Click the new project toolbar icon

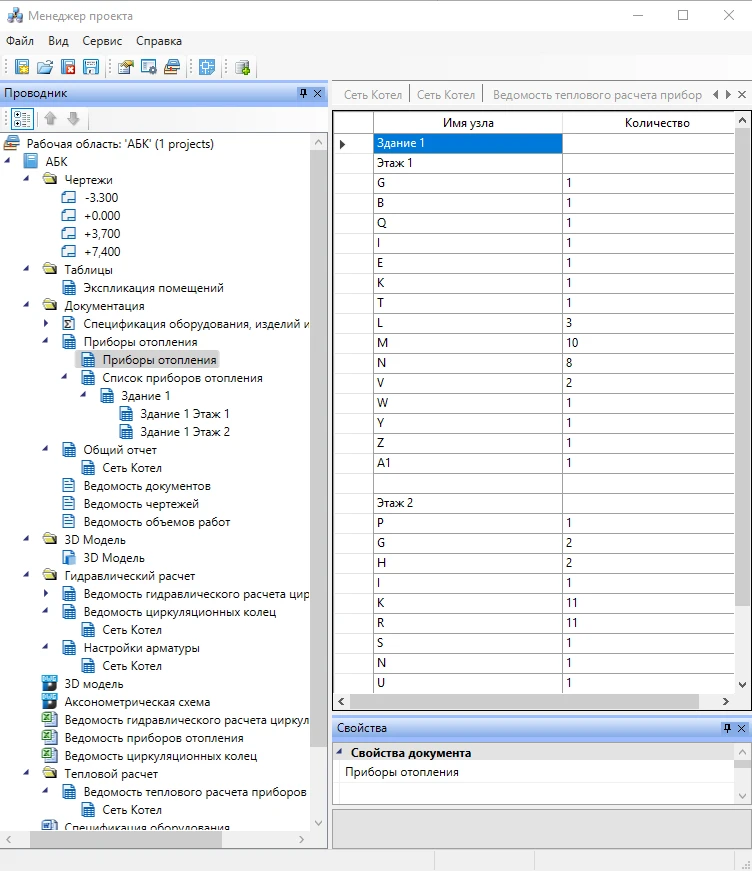click(21, 67)
